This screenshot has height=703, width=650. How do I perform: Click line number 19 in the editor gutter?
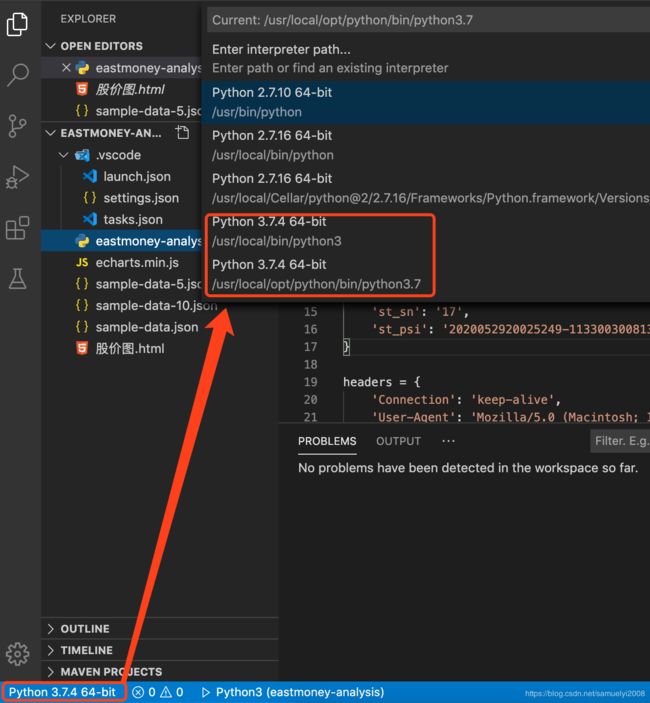310,382
